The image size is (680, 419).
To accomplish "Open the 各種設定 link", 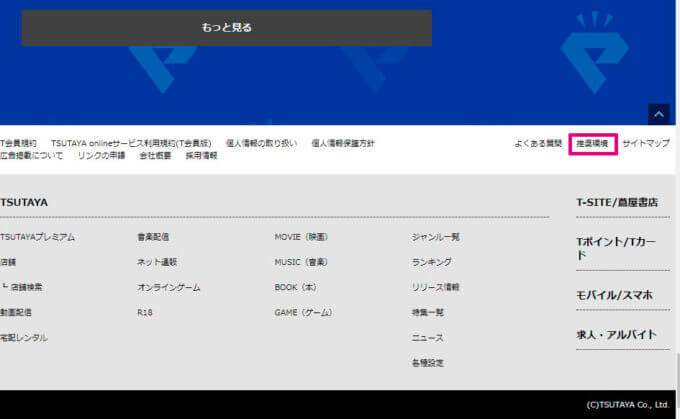I will click(x=428, y=363).
